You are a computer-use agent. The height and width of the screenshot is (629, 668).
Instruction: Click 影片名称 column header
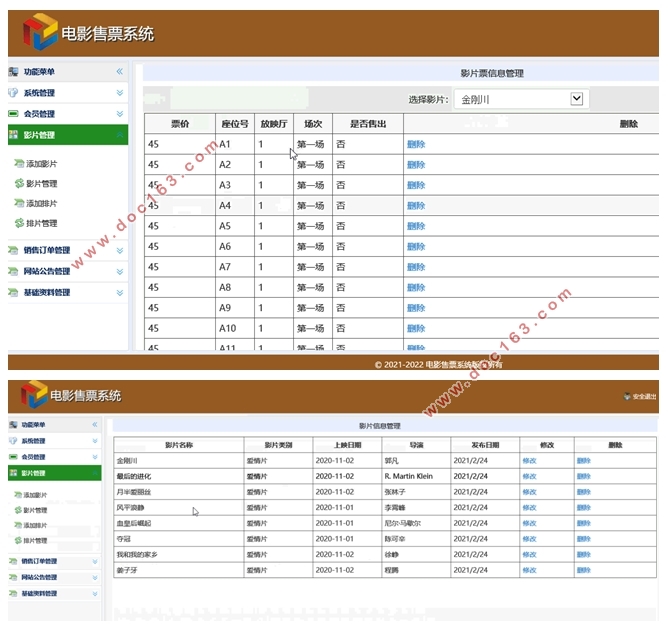pyautogui.click(x=179, y=445)
